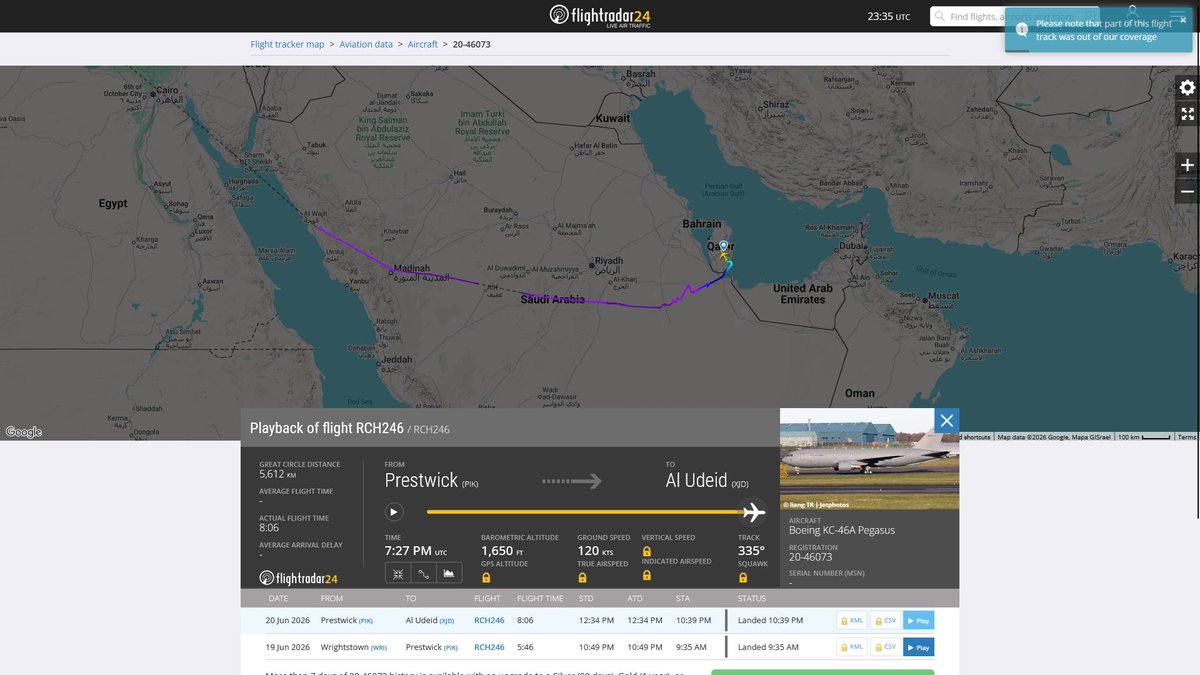This screenshot has width=1200, height=675.
Task: Click the DATE column header
Action: click(x=278, y=598)
